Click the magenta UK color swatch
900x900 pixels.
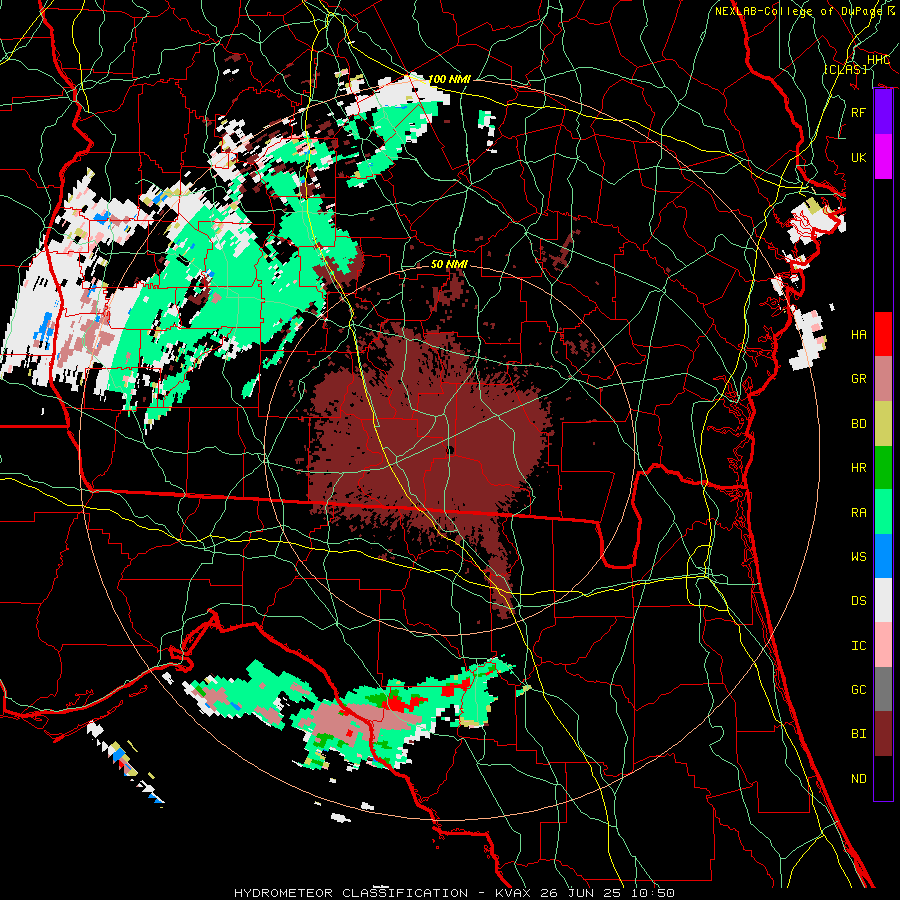coord(883,157)
